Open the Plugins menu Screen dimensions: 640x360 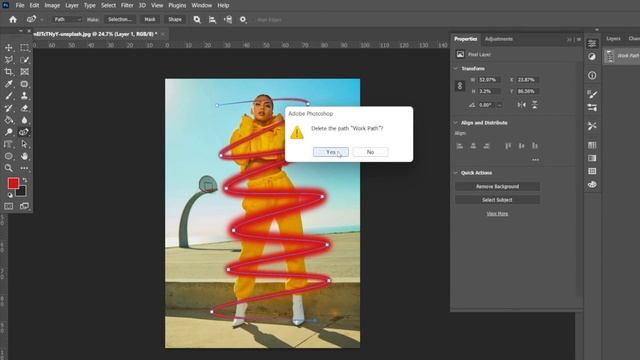point(177,5)
